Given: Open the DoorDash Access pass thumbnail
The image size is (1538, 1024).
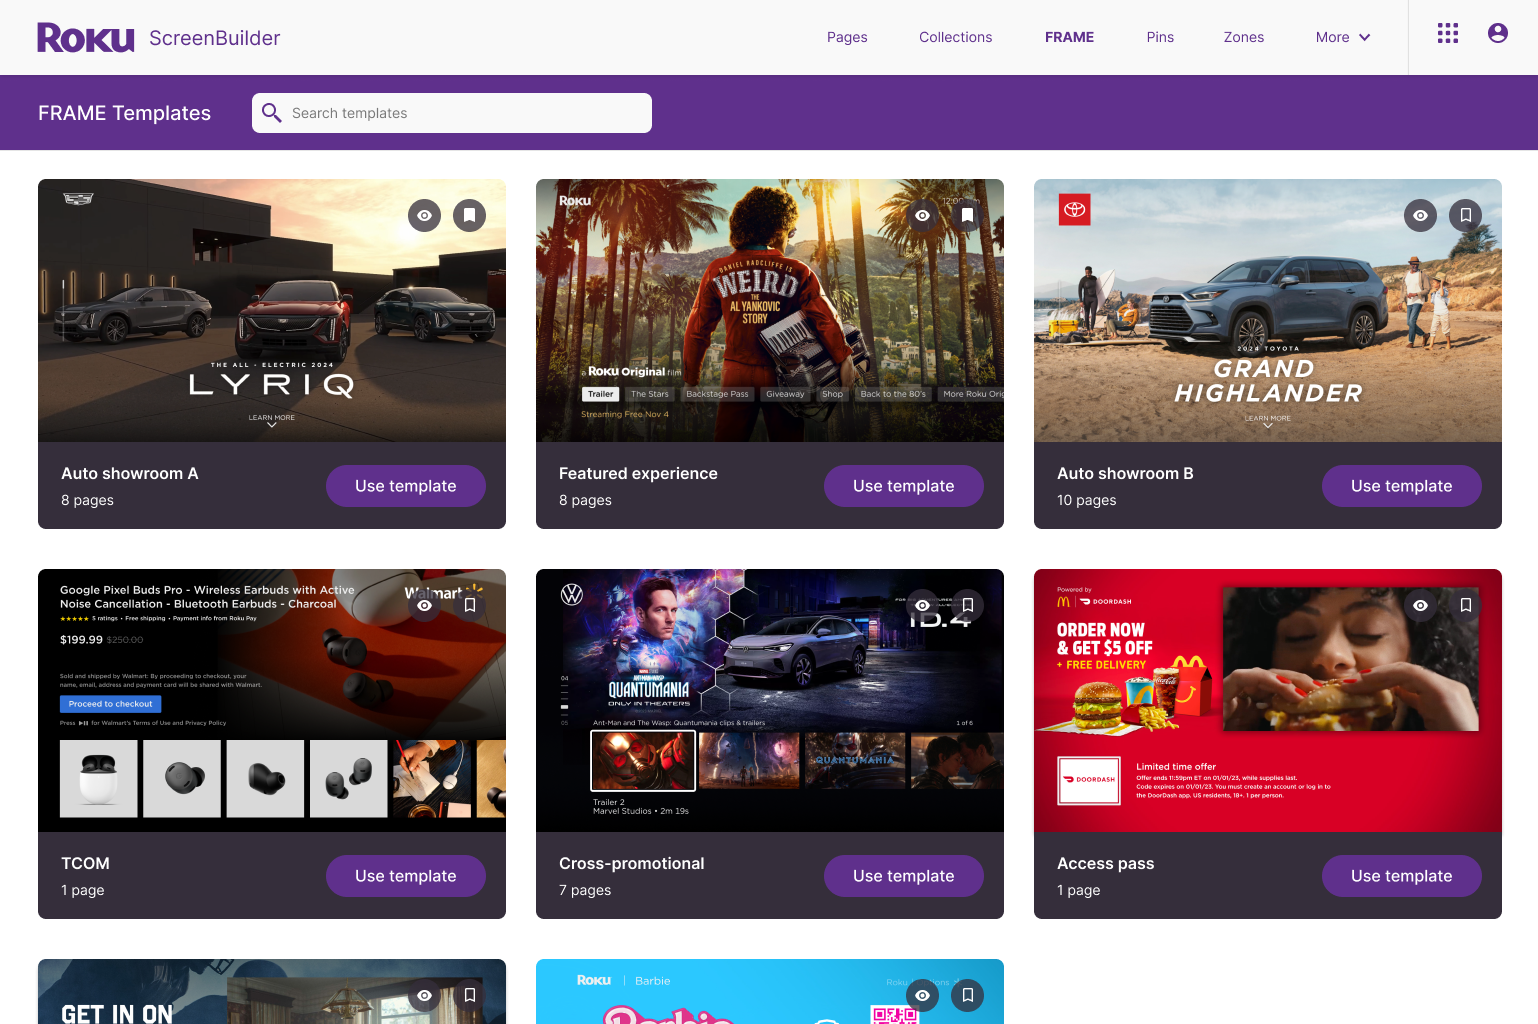Looking at the screenshot, I should point(1268,700).
